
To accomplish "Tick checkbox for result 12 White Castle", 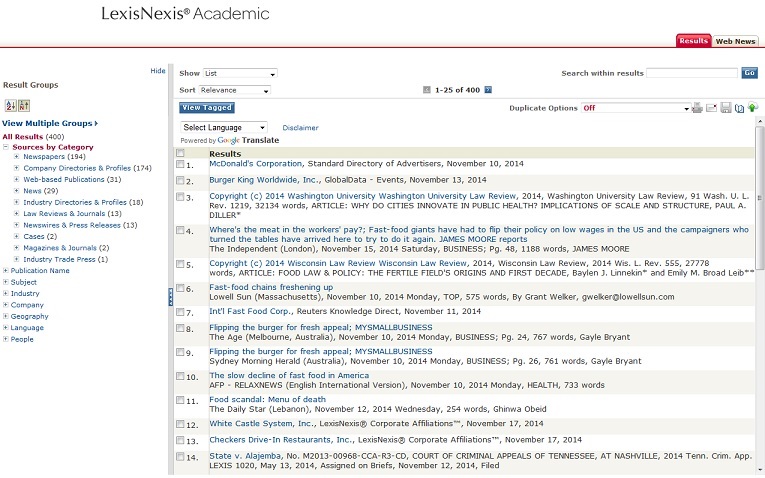I will point(180,424).
